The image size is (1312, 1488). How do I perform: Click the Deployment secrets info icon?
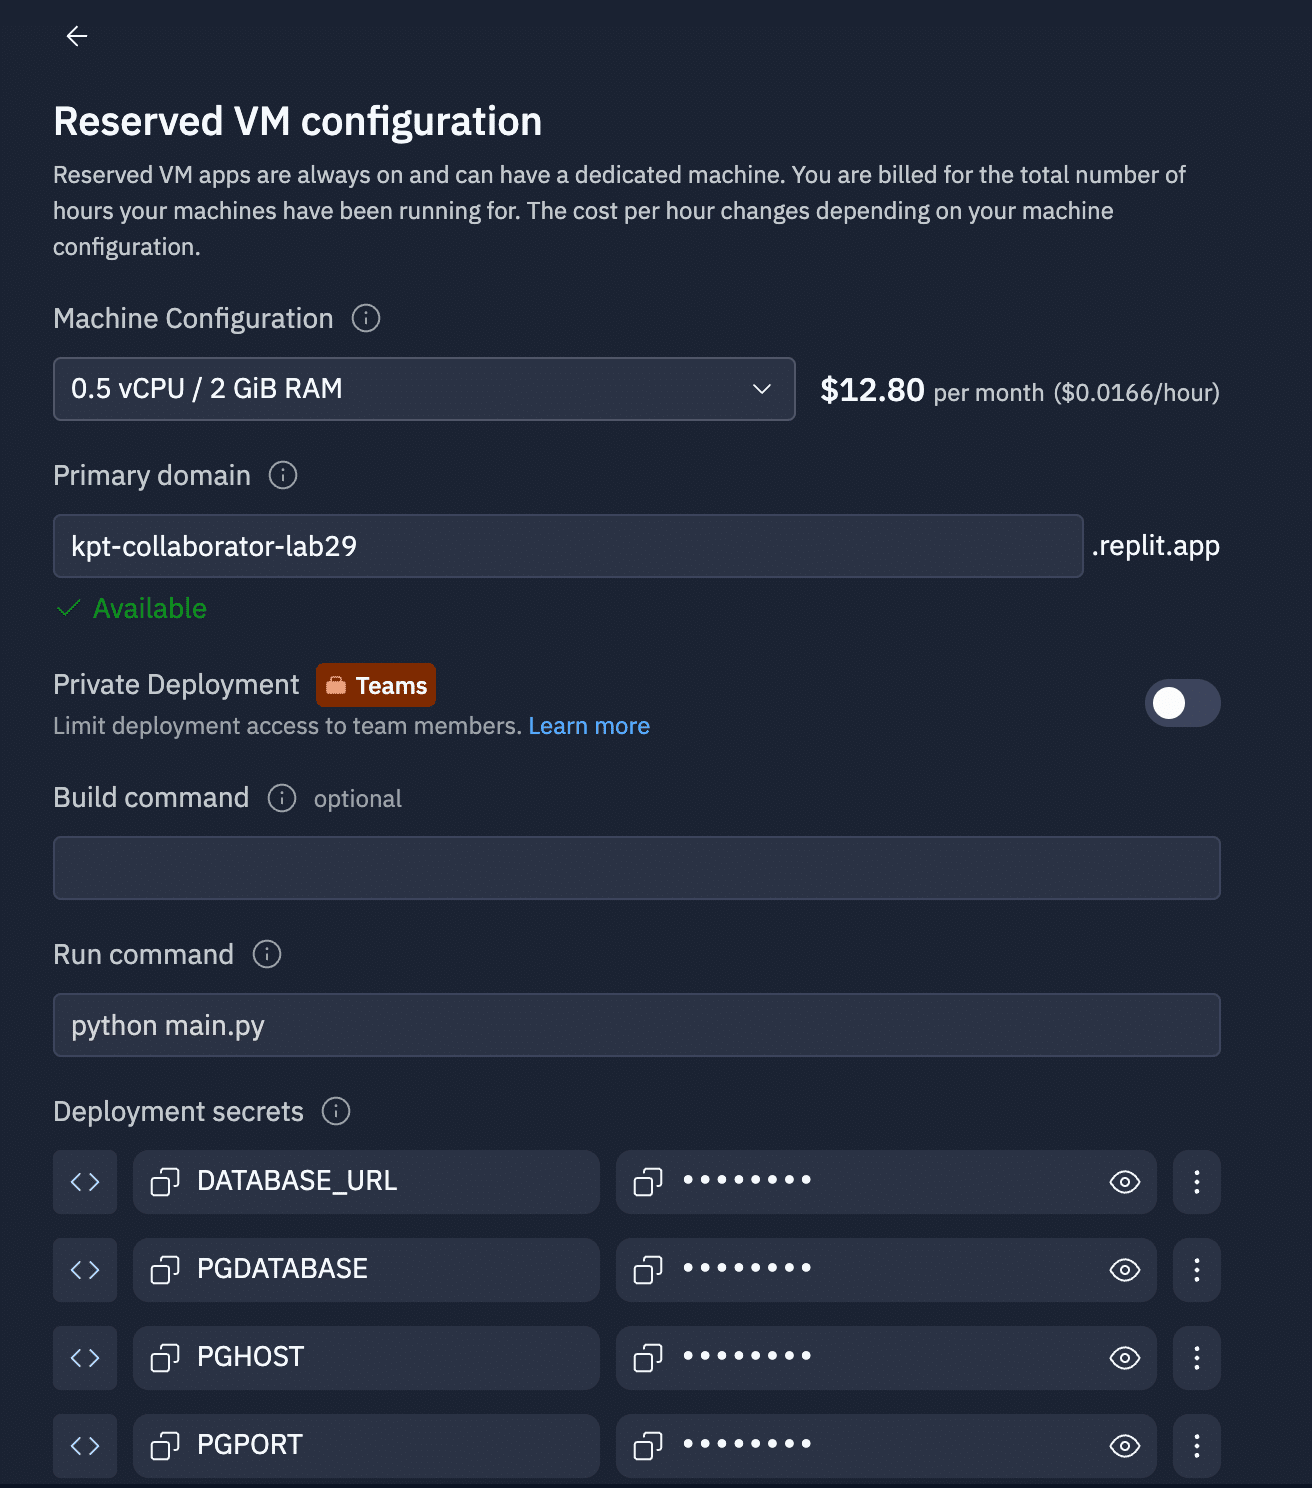[x=336, y=1111]
